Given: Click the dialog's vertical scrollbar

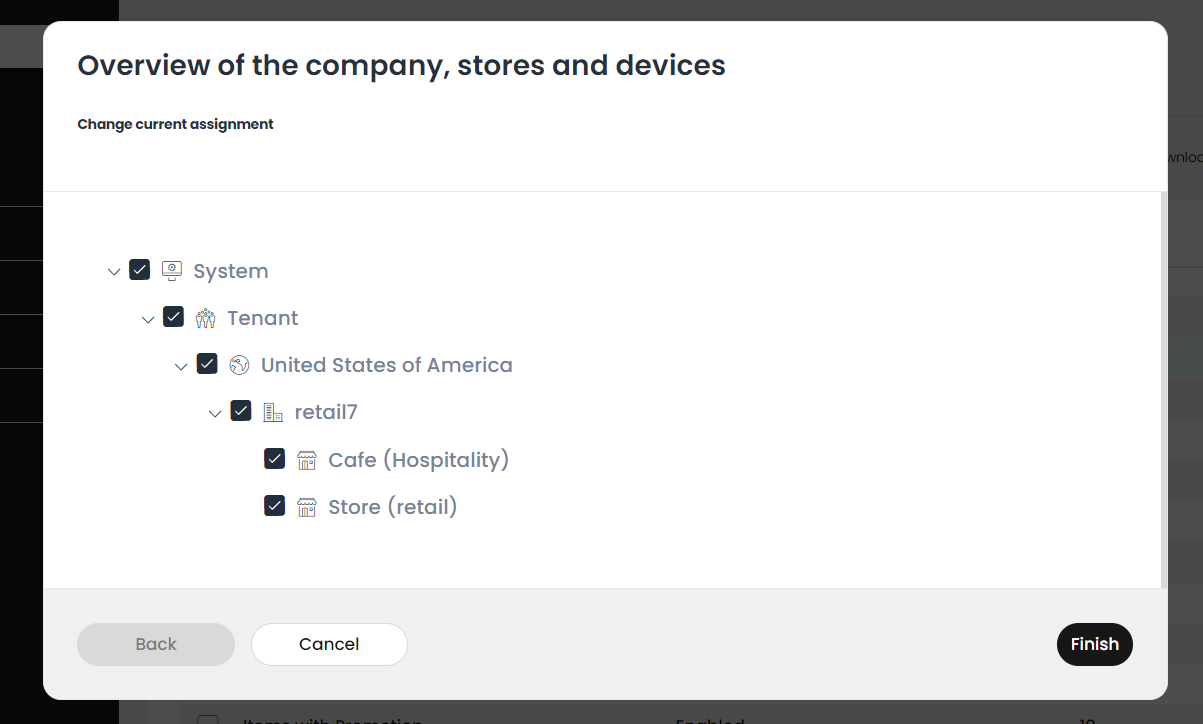Looking at the screenshot, I should pyautogui.click(x=1164, y=389).
